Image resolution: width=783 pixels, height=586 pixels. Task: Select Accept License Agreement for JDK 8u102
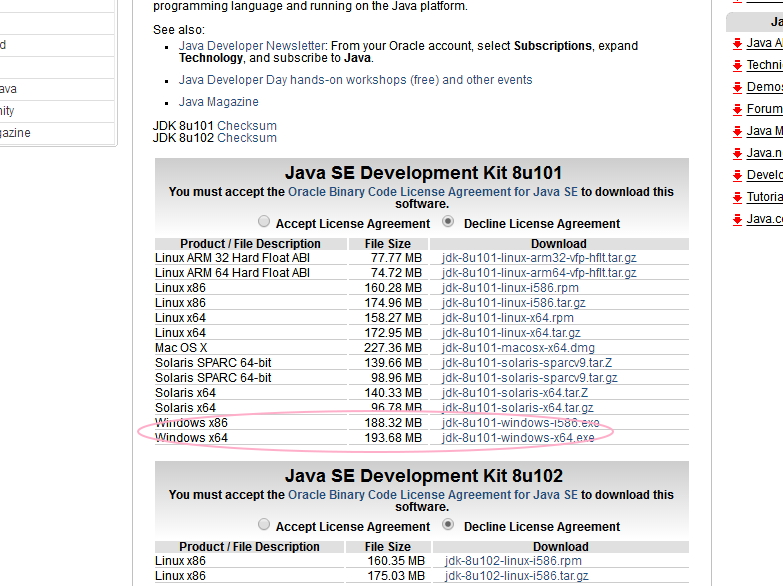[264, 525]
